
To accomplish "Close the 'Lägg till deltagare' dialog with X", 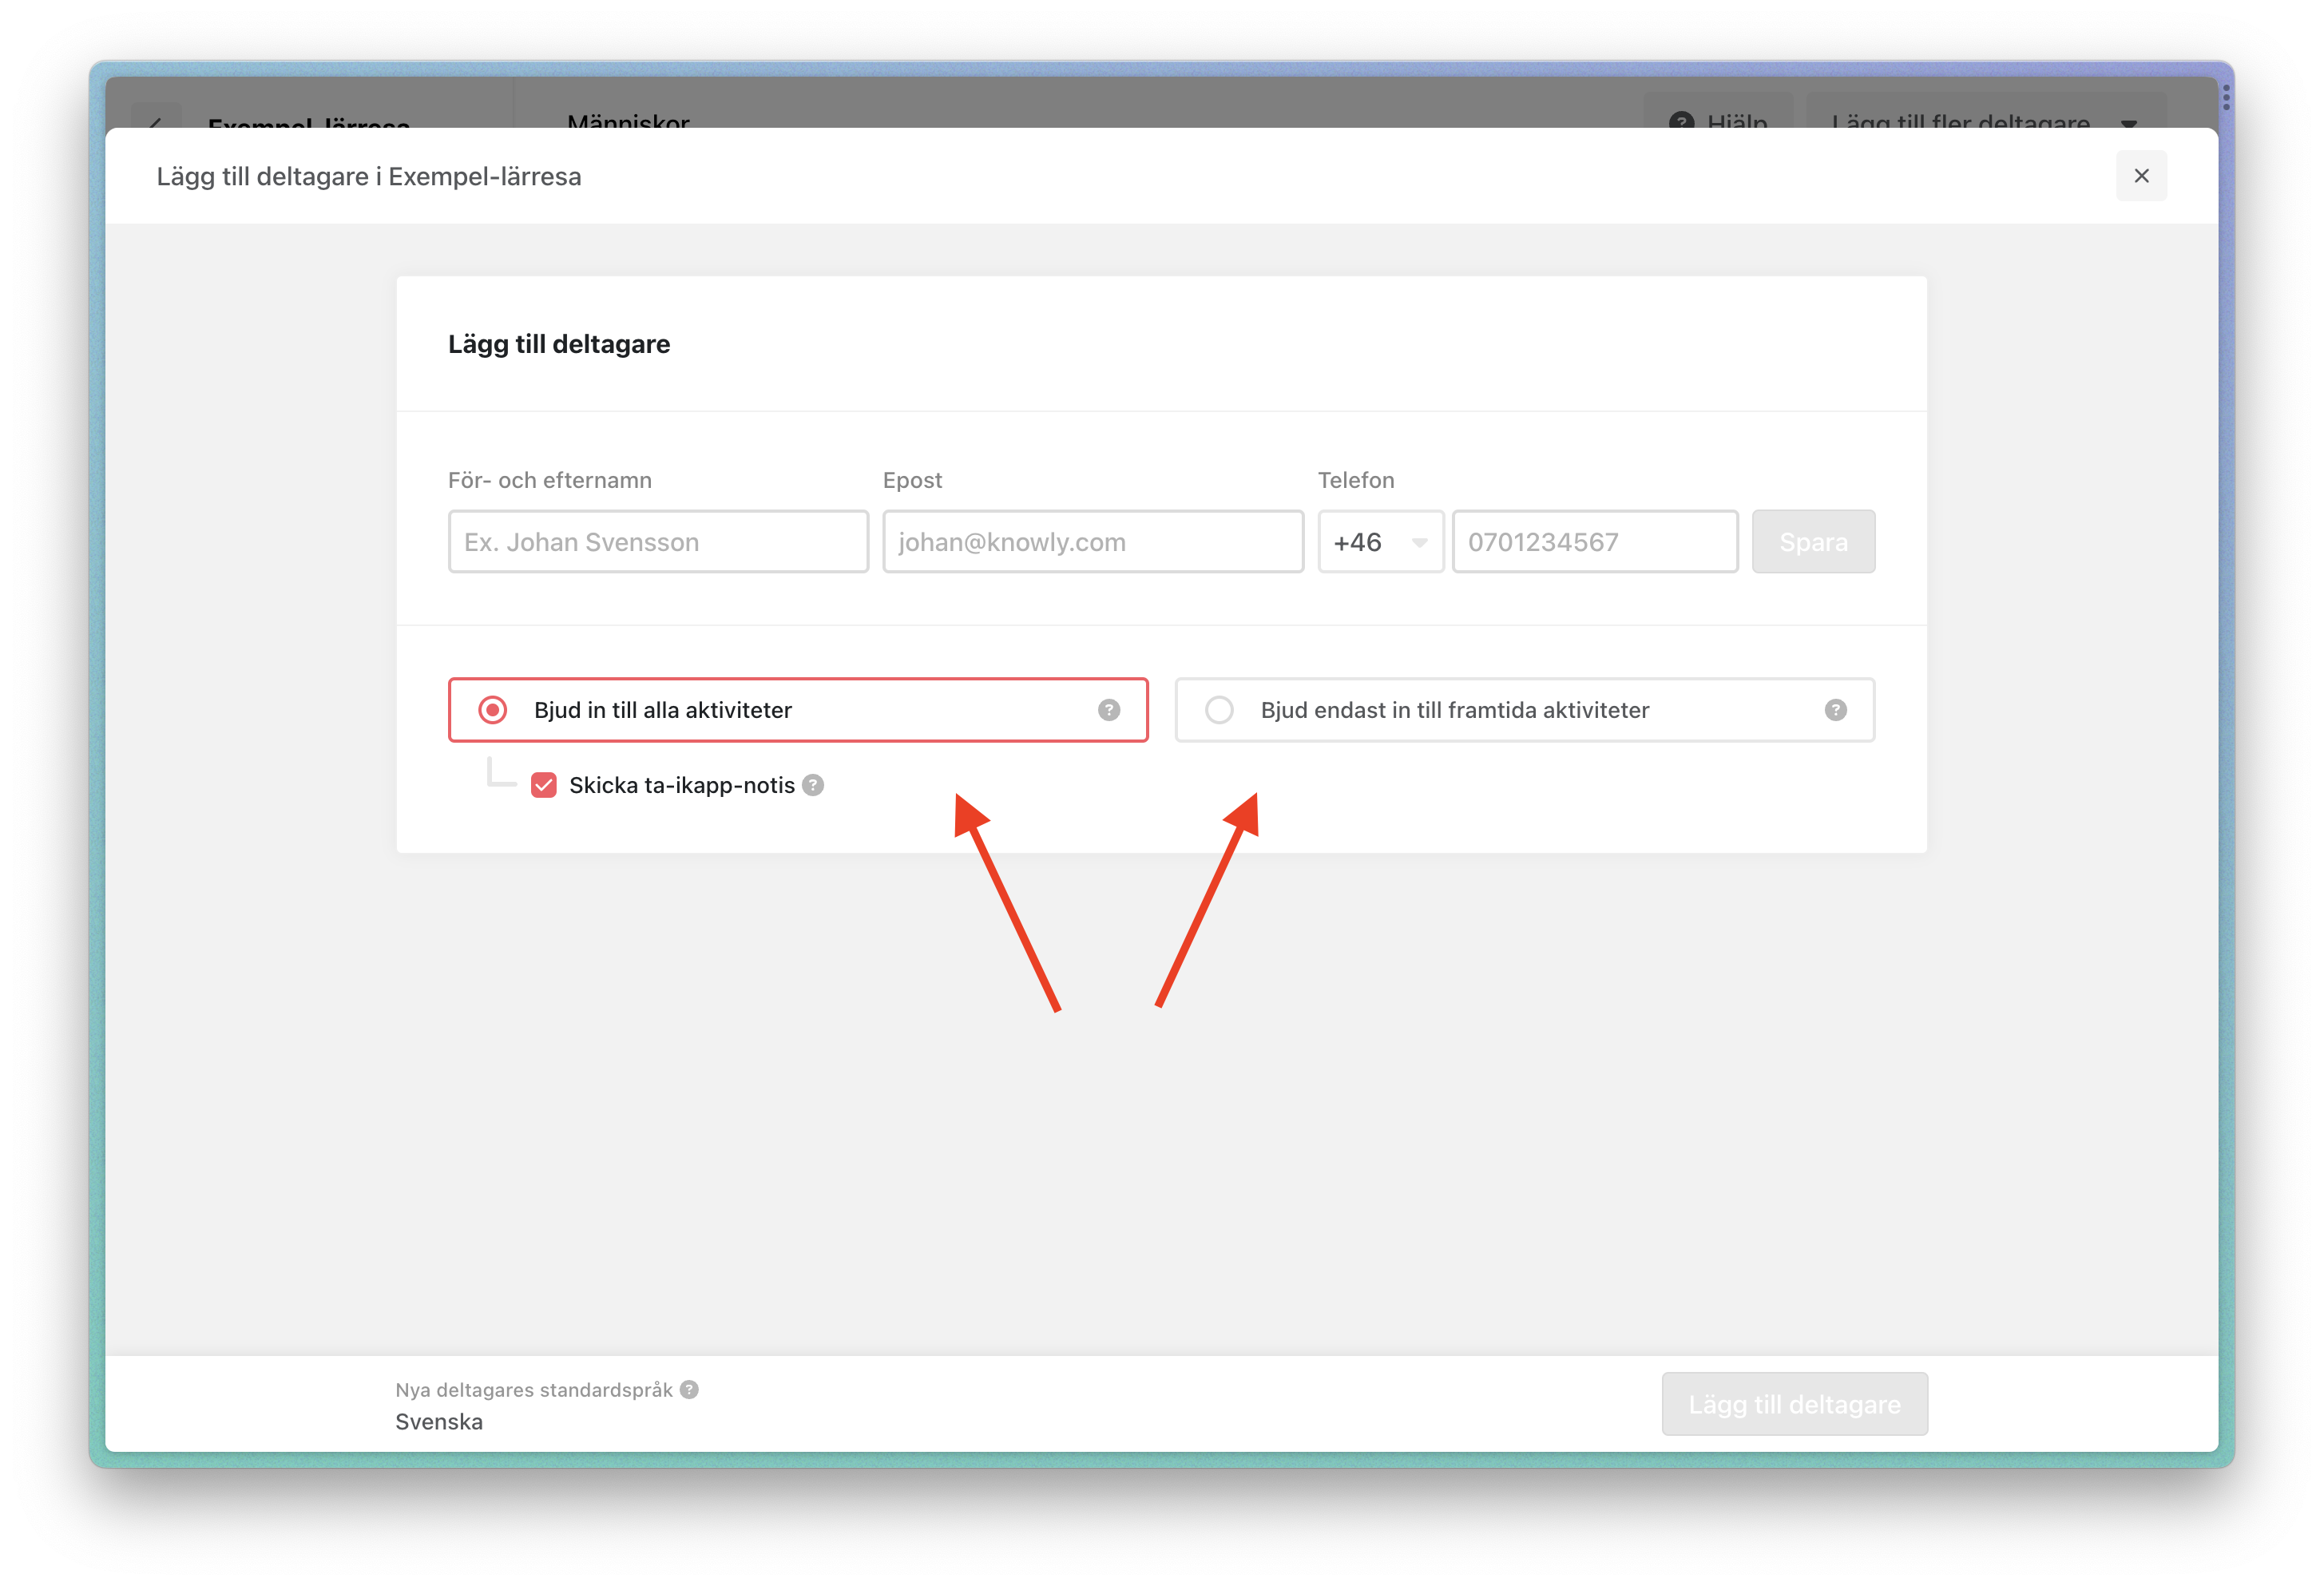I will pyautogui.click(x=2140, y=176).
